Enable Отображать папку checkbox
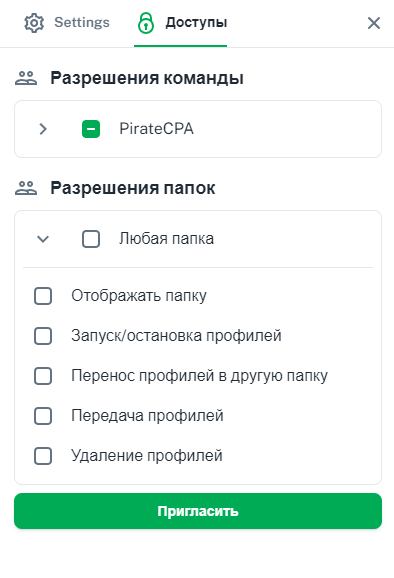Viewport: 394px width, 578px height. coord(43,296)
